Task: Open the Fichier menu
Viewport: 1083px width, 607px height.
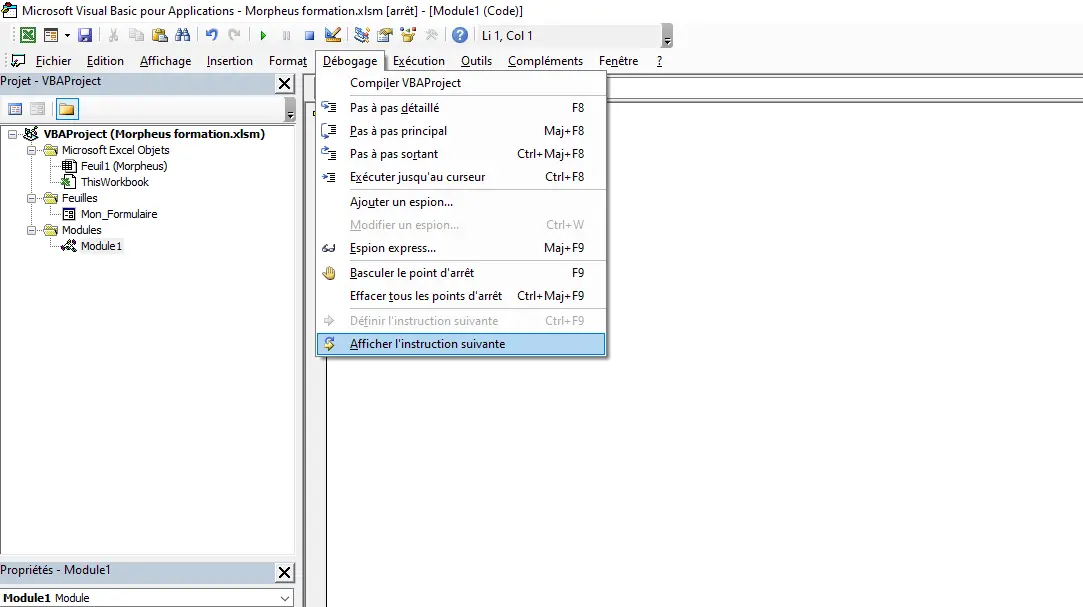Action: (53, 61)
